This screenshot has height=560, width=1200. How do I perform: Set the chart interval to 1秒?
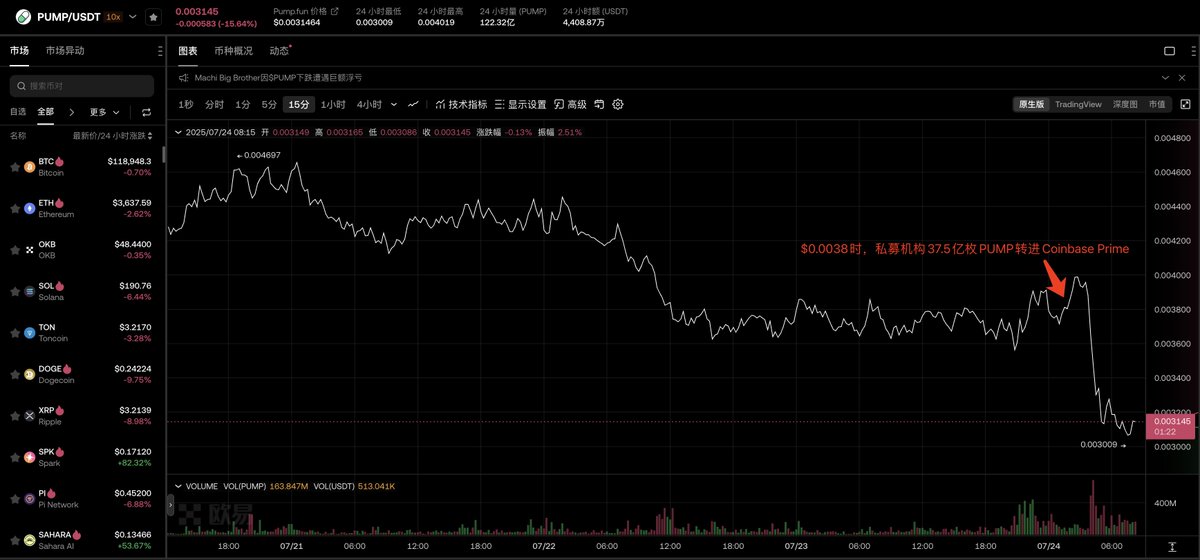(186, 104)
